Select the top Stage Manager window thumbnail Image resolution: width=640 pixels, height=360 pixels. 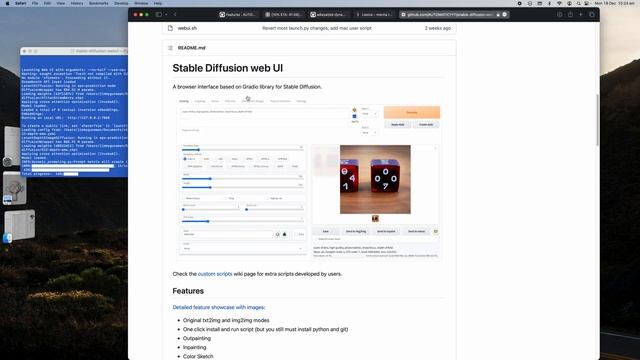pyautogui.click(x=11, y=147)
